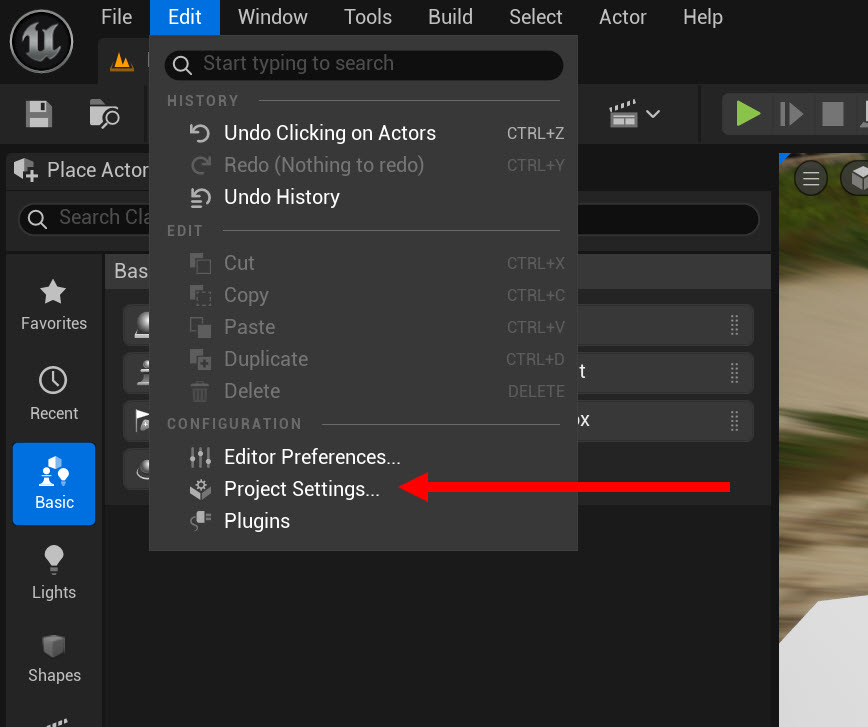This screenshot has height=727, width=868.
Task: Open the viewport hamburger options menu
Action: click(x=811, y=179)
